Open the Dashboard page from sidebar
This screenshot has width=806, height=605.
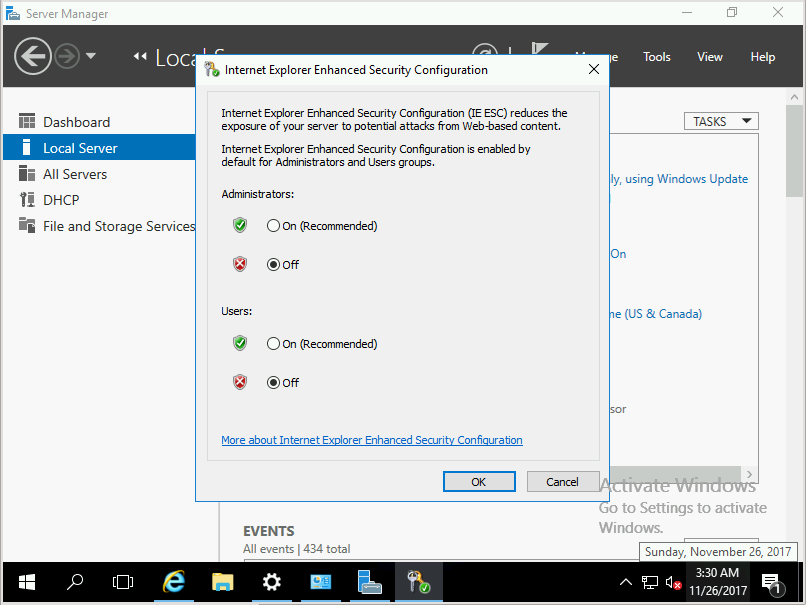77,122
